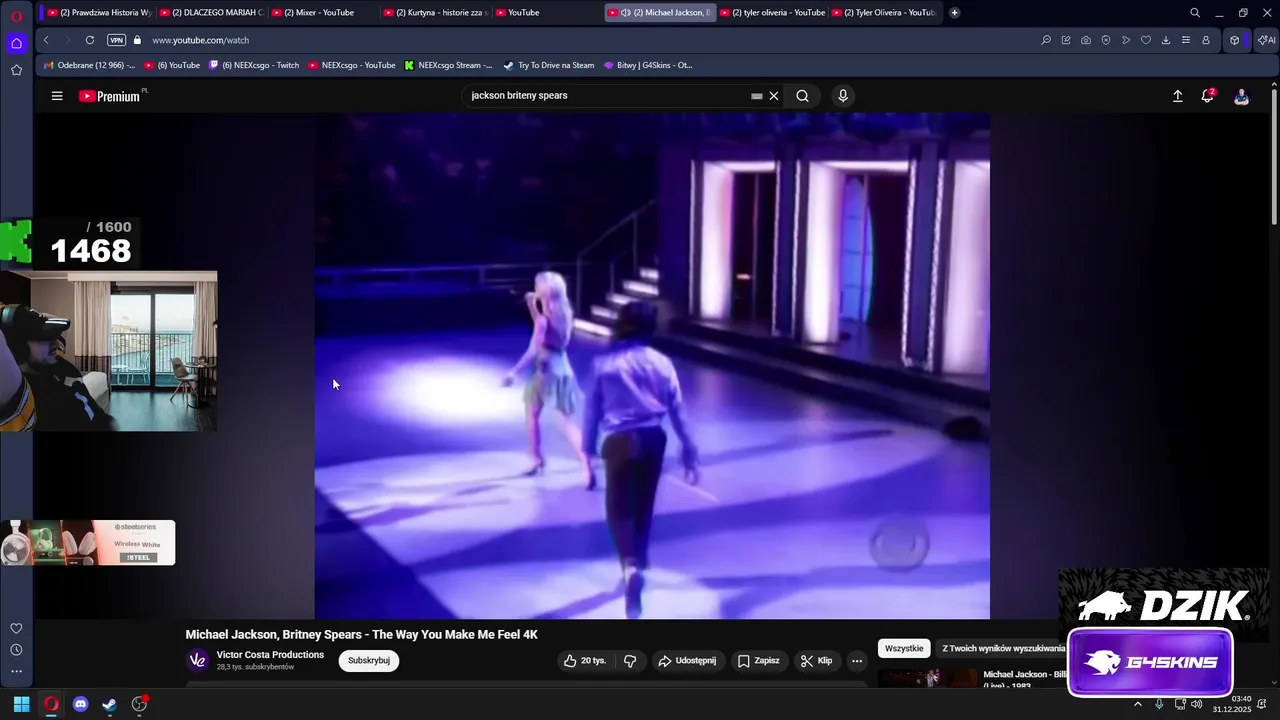The width and height of the screenshot is (1280, 720).
Task: Submit search with magnifier button
Action: tap(802, 96)
